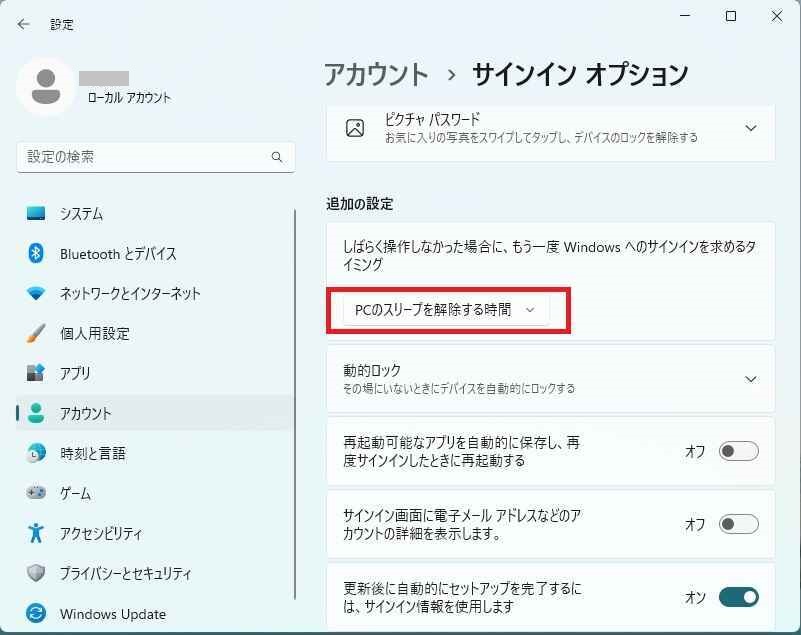Toggle auto-save restartable apps switch
The width and height of the screenshot is (801, 635).
(x=739, y=451)
